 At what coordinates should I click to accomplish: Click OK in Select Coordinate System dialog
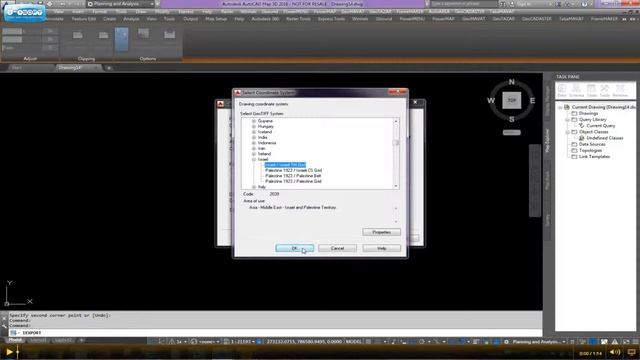click(294, 248)
